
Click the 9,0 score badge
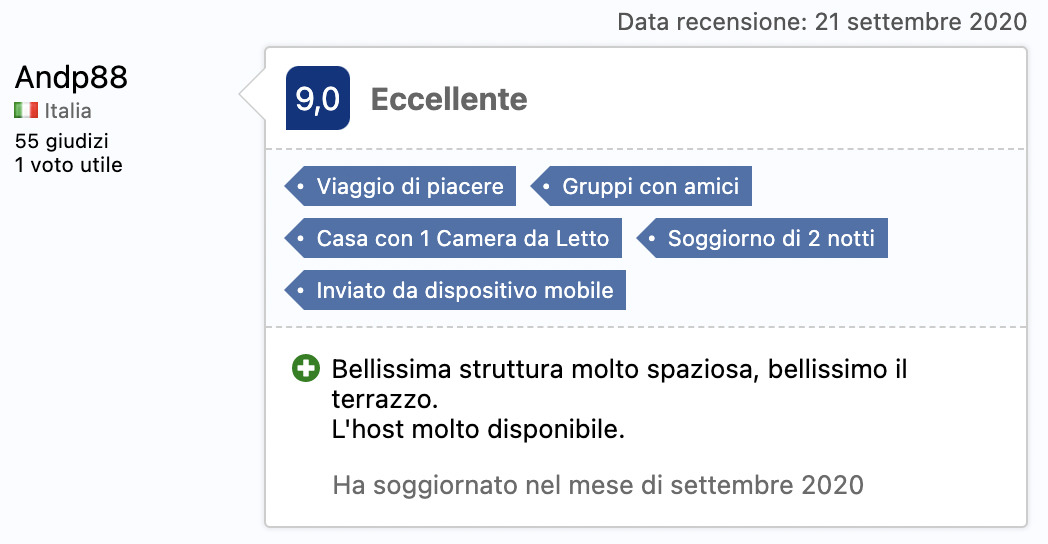coord(317,98)
